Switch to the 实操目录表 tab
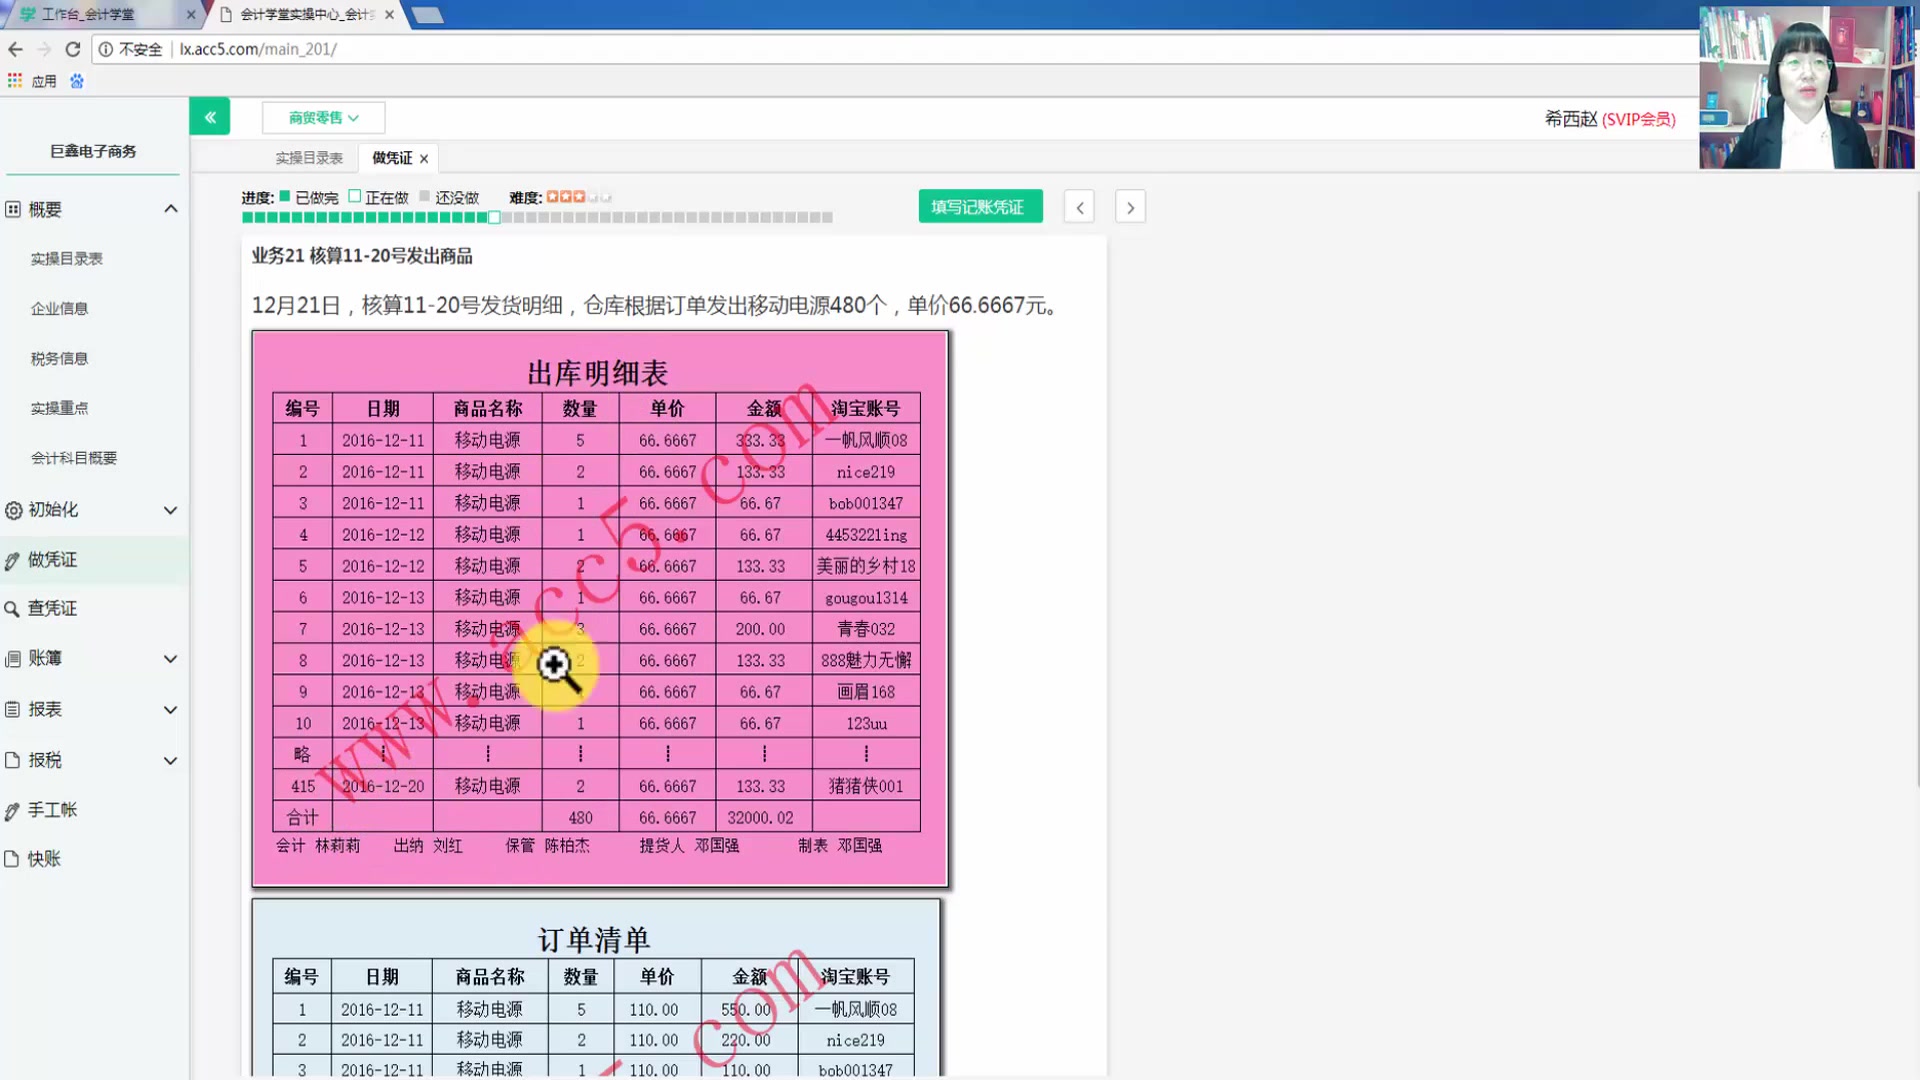Image resolution: width=1920 pixels, height=1080 pixels. pyautogui.click(x=309, y=158)
